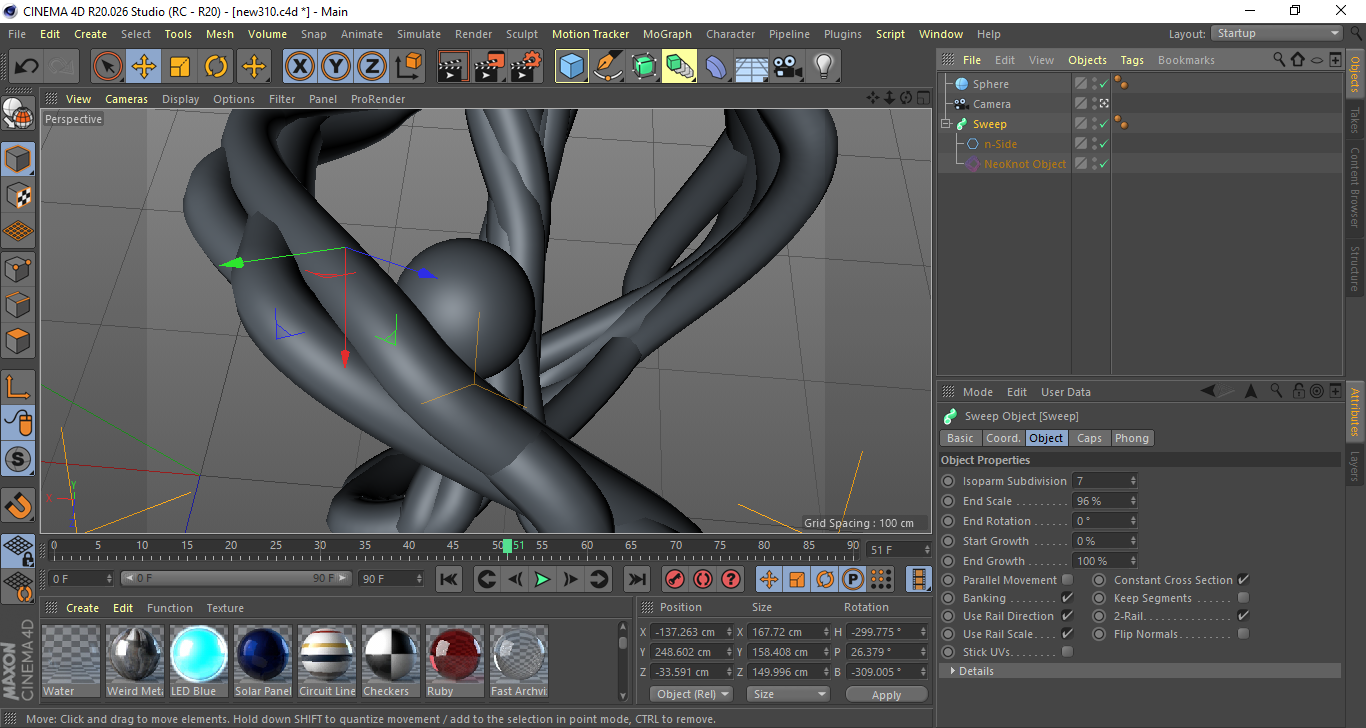Activate the Scale tool in top toolbar
The width and height of the screenshot is (1366, 728).
pos(180,67)
